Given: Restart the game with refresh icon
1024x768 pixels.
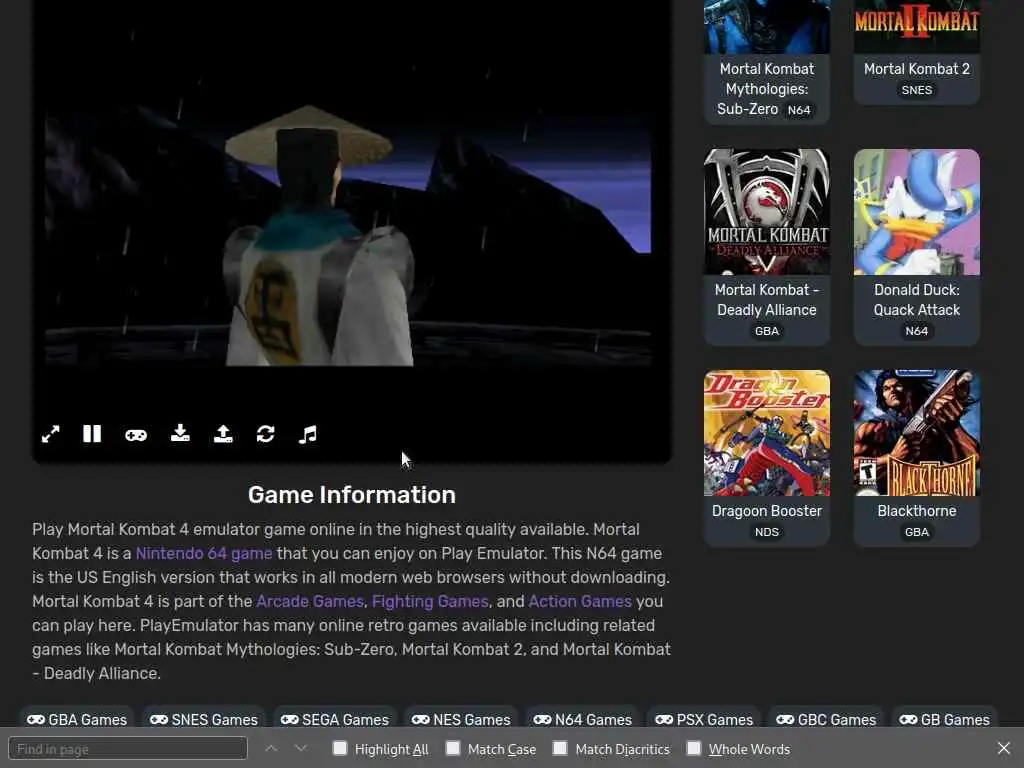Looking at the screenshot, I should 266,434.
